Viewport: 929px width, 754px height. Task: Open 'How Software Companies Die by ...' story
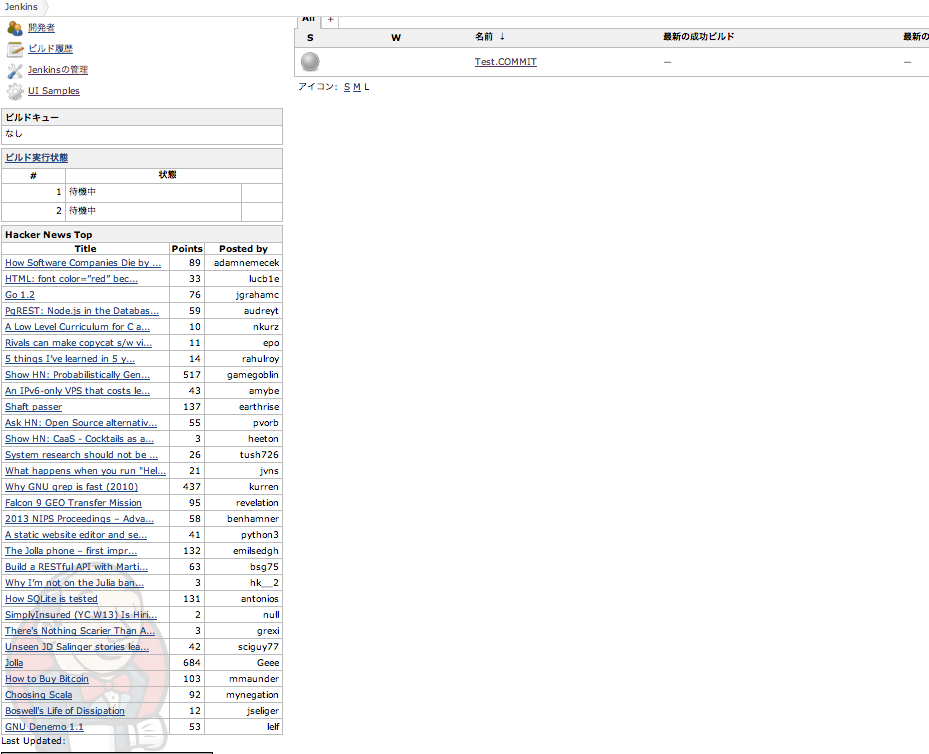[x=83, y=262]
